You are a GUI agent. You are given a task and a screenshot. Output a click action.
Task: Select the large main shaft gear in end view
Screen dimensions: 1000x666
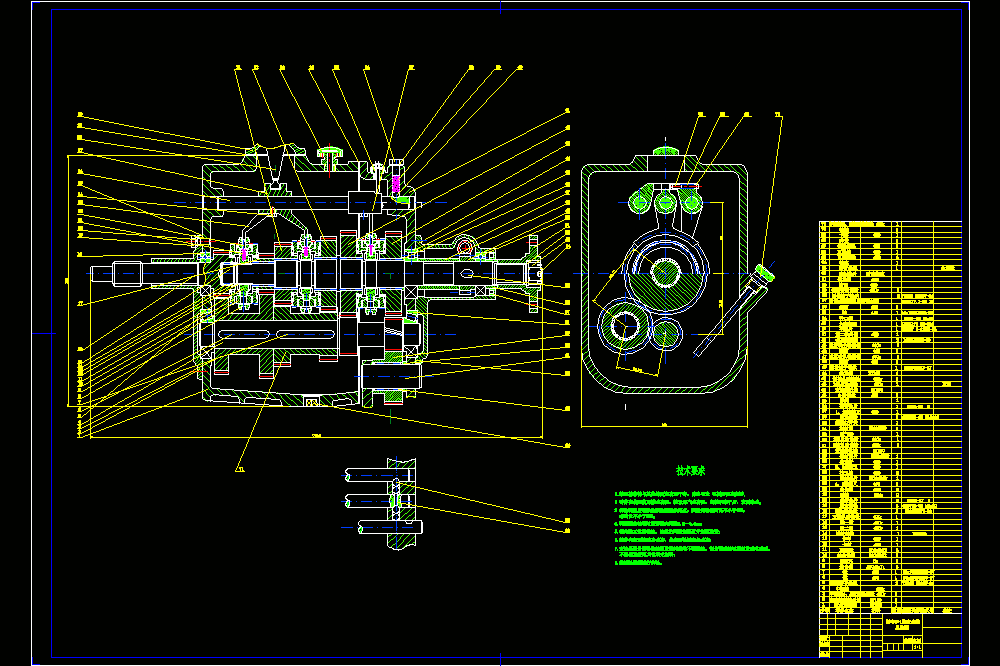pyautogui.click(x=665, y=272)
